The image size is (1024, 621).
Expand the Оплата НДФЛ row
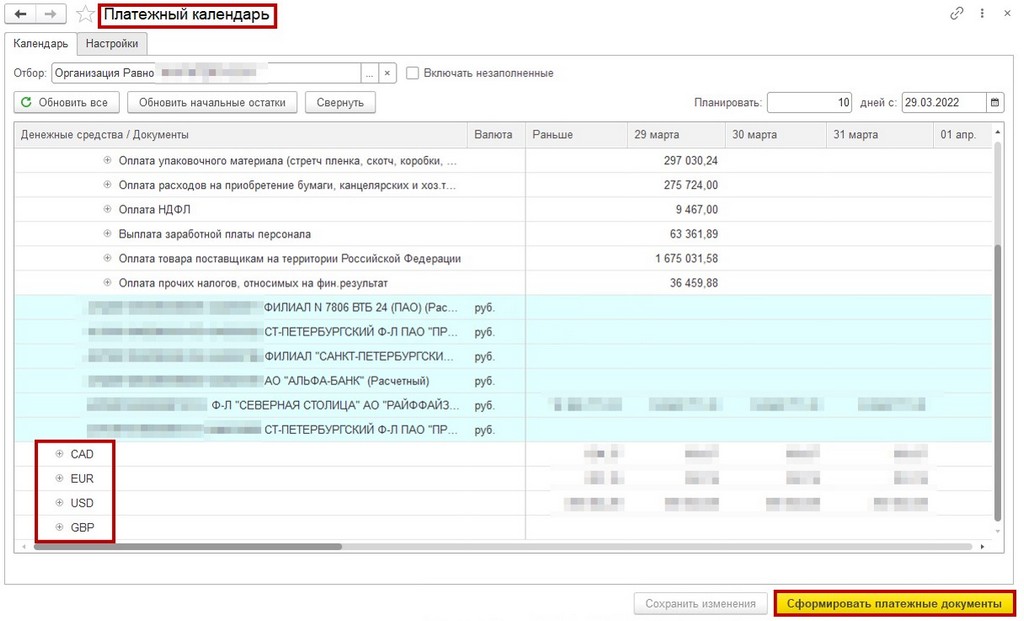[108, 209]
